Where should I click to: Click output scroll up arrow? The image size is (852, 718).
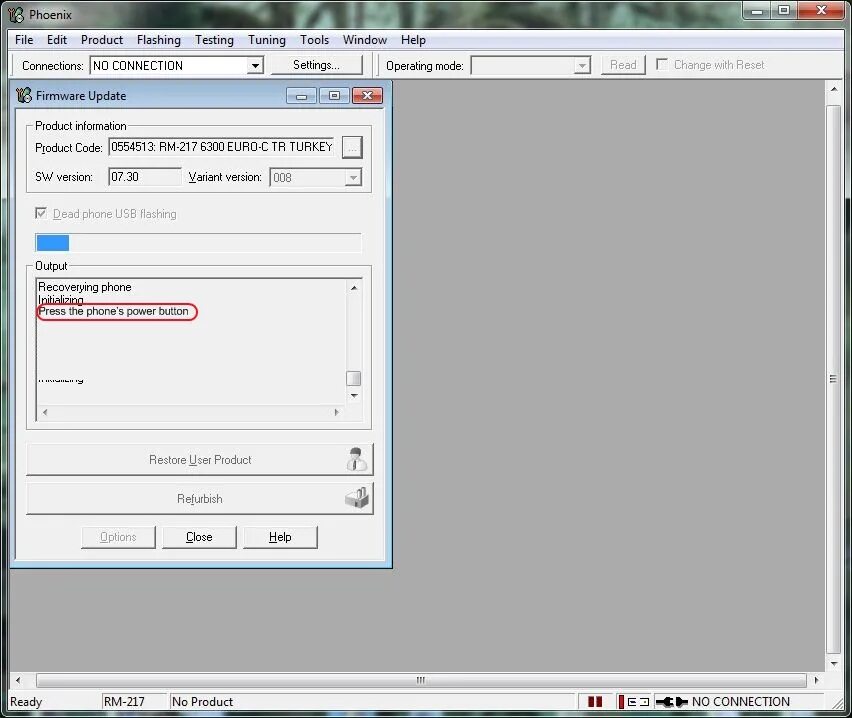[354, 288]
